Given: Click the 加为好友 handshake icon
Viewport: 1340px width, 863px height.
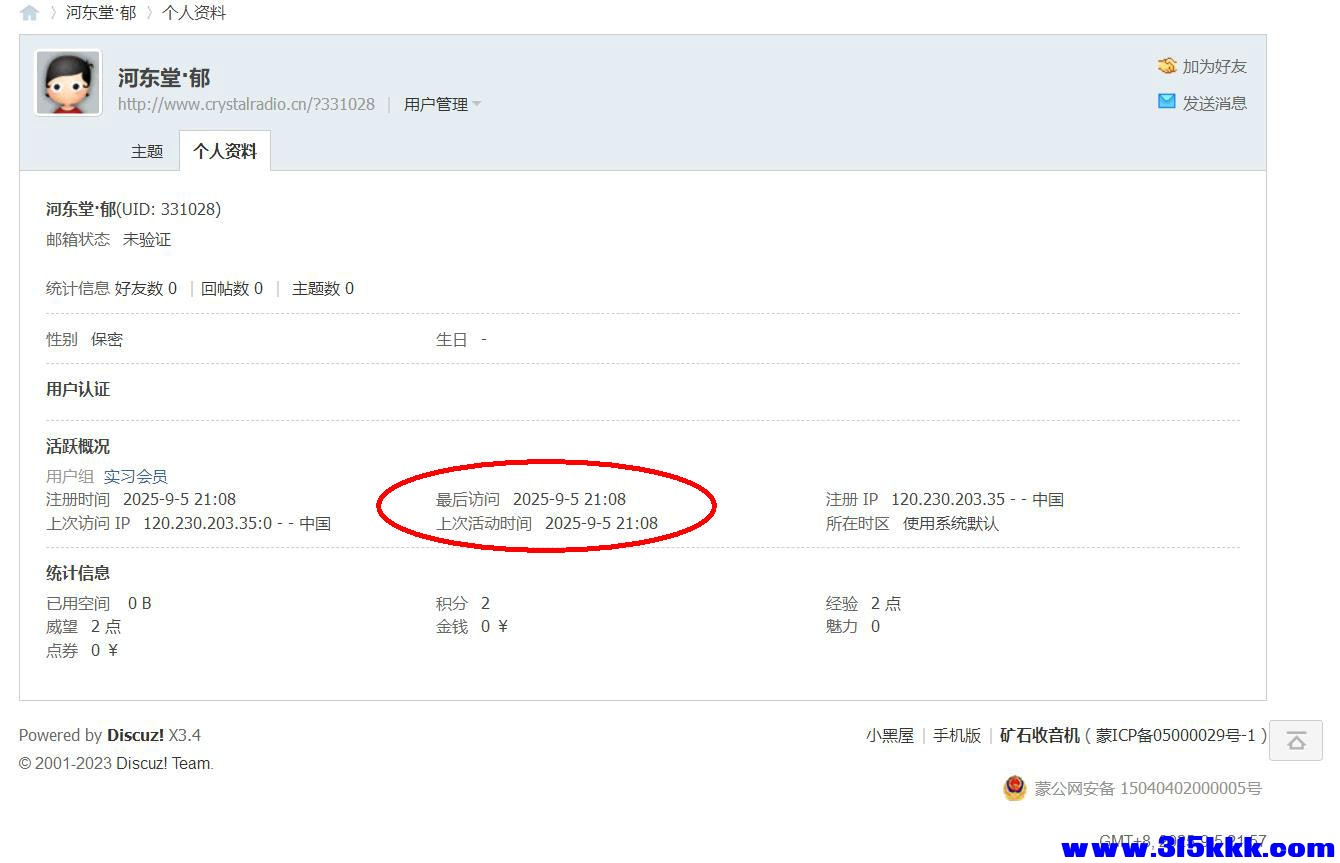Looking at the screenshot, I should pyautogui.click(x=1166, y=66).
